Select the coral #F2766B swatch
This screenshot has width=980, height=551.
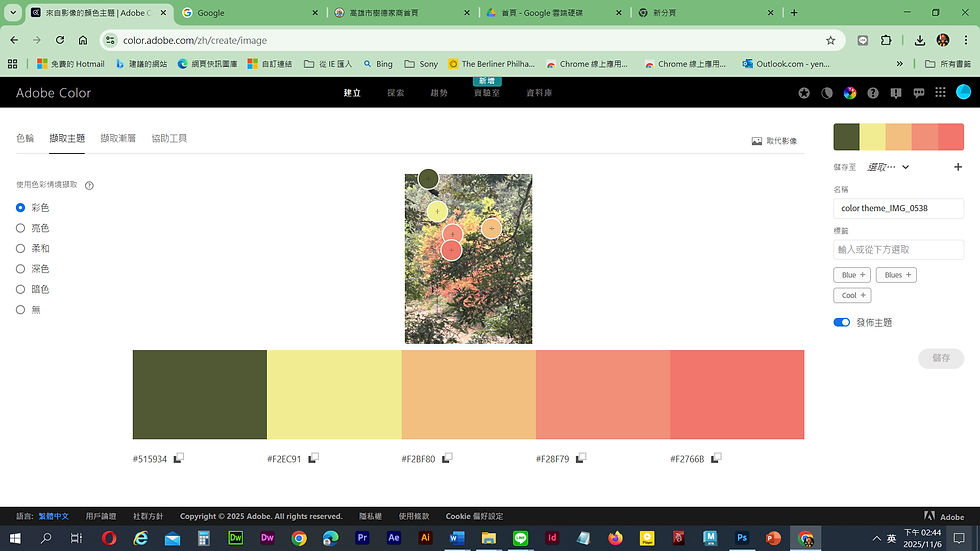pos(737,394)
